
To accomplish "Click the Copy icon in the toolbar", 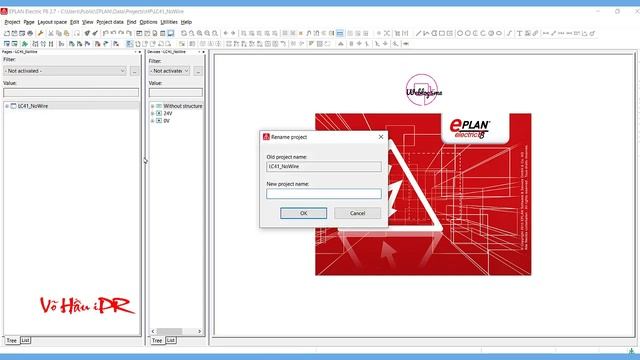I will 59,33.
